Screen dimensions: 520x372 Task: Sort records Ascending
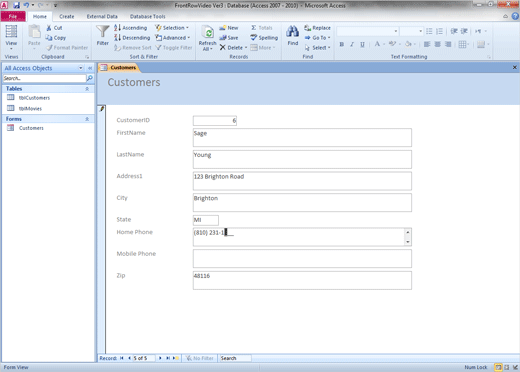pos(131,28)
